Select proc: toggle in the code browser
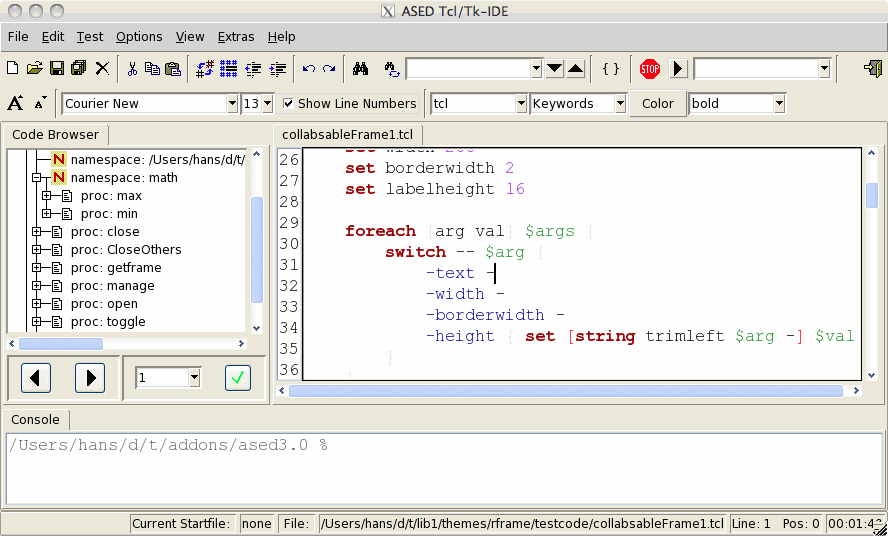This screenshot has width=888, height=536. pyautogui.click(x=108, y=322)
